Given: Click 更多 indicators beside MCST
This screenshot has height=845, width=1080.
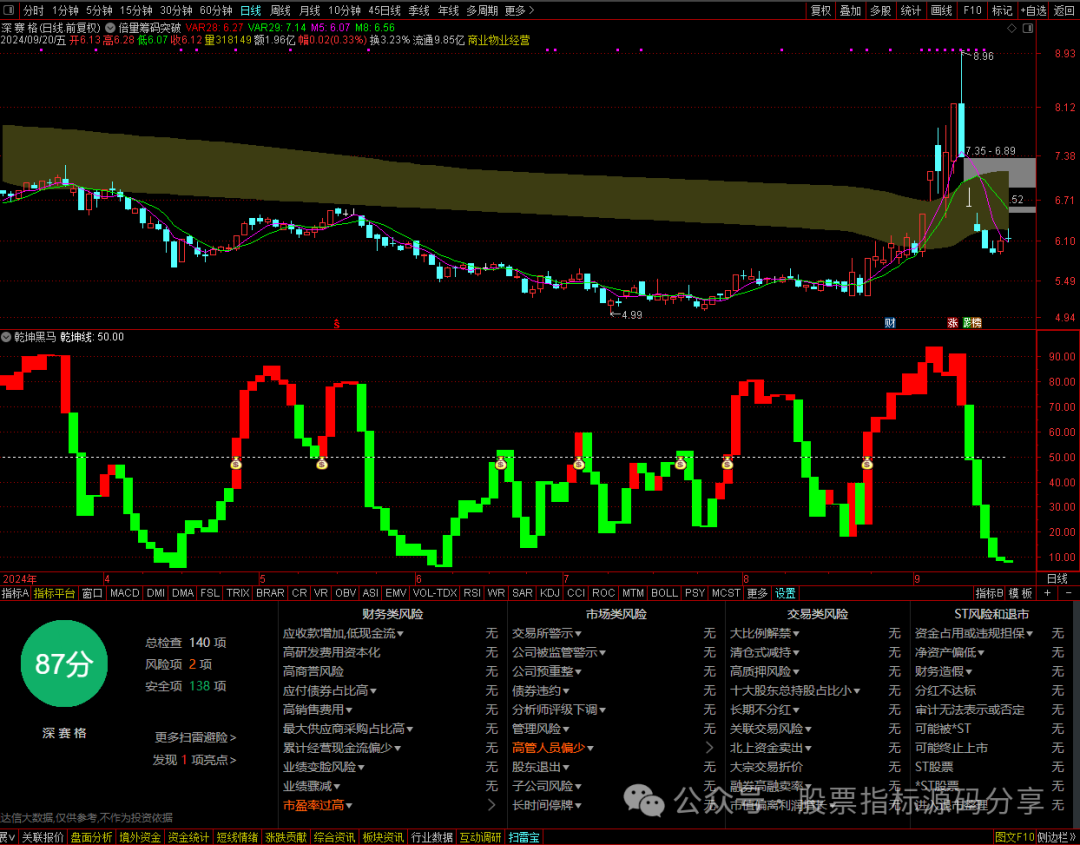Looking at the screenshot, I should pyautogui.click(x=757, y=593).
